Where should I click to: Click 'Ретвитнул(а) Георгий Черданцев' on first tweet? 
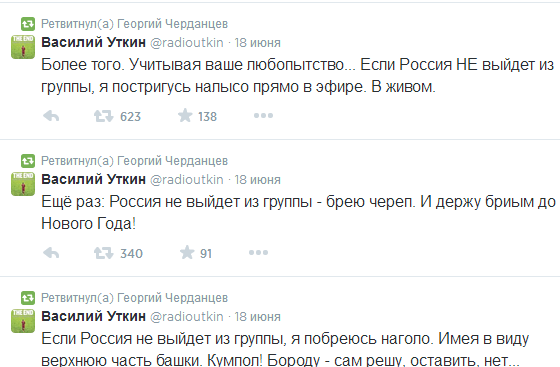[134, 24]
